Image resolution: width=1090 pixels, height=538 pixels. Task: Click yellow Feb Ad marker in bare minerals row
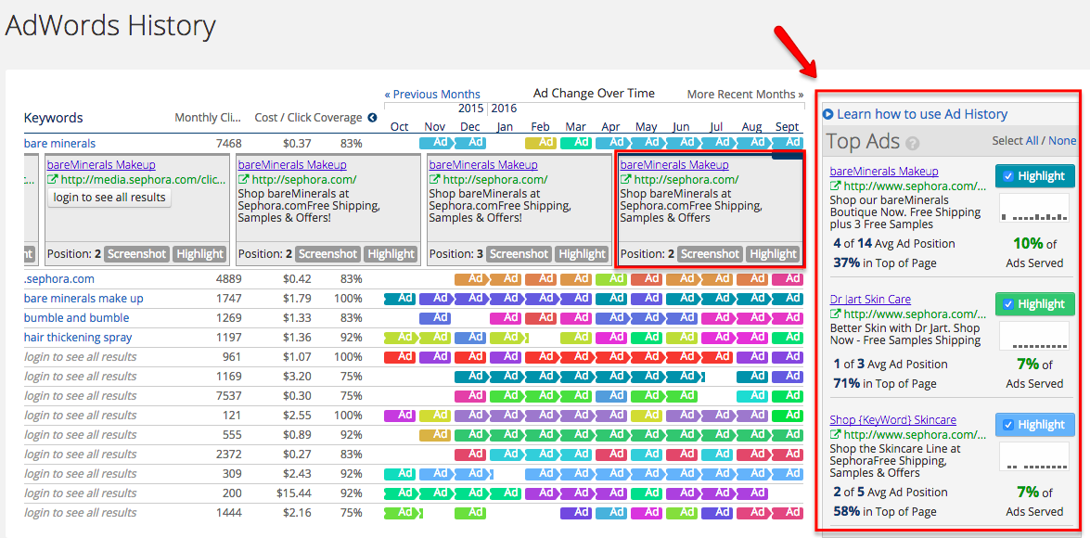[x=542, y=143]
